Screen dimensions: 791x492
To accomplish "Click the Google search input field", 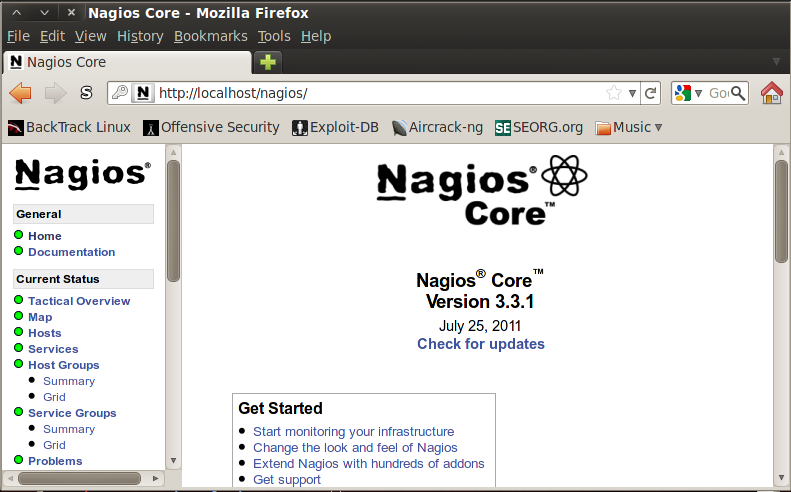I will [x=718, y=93].
